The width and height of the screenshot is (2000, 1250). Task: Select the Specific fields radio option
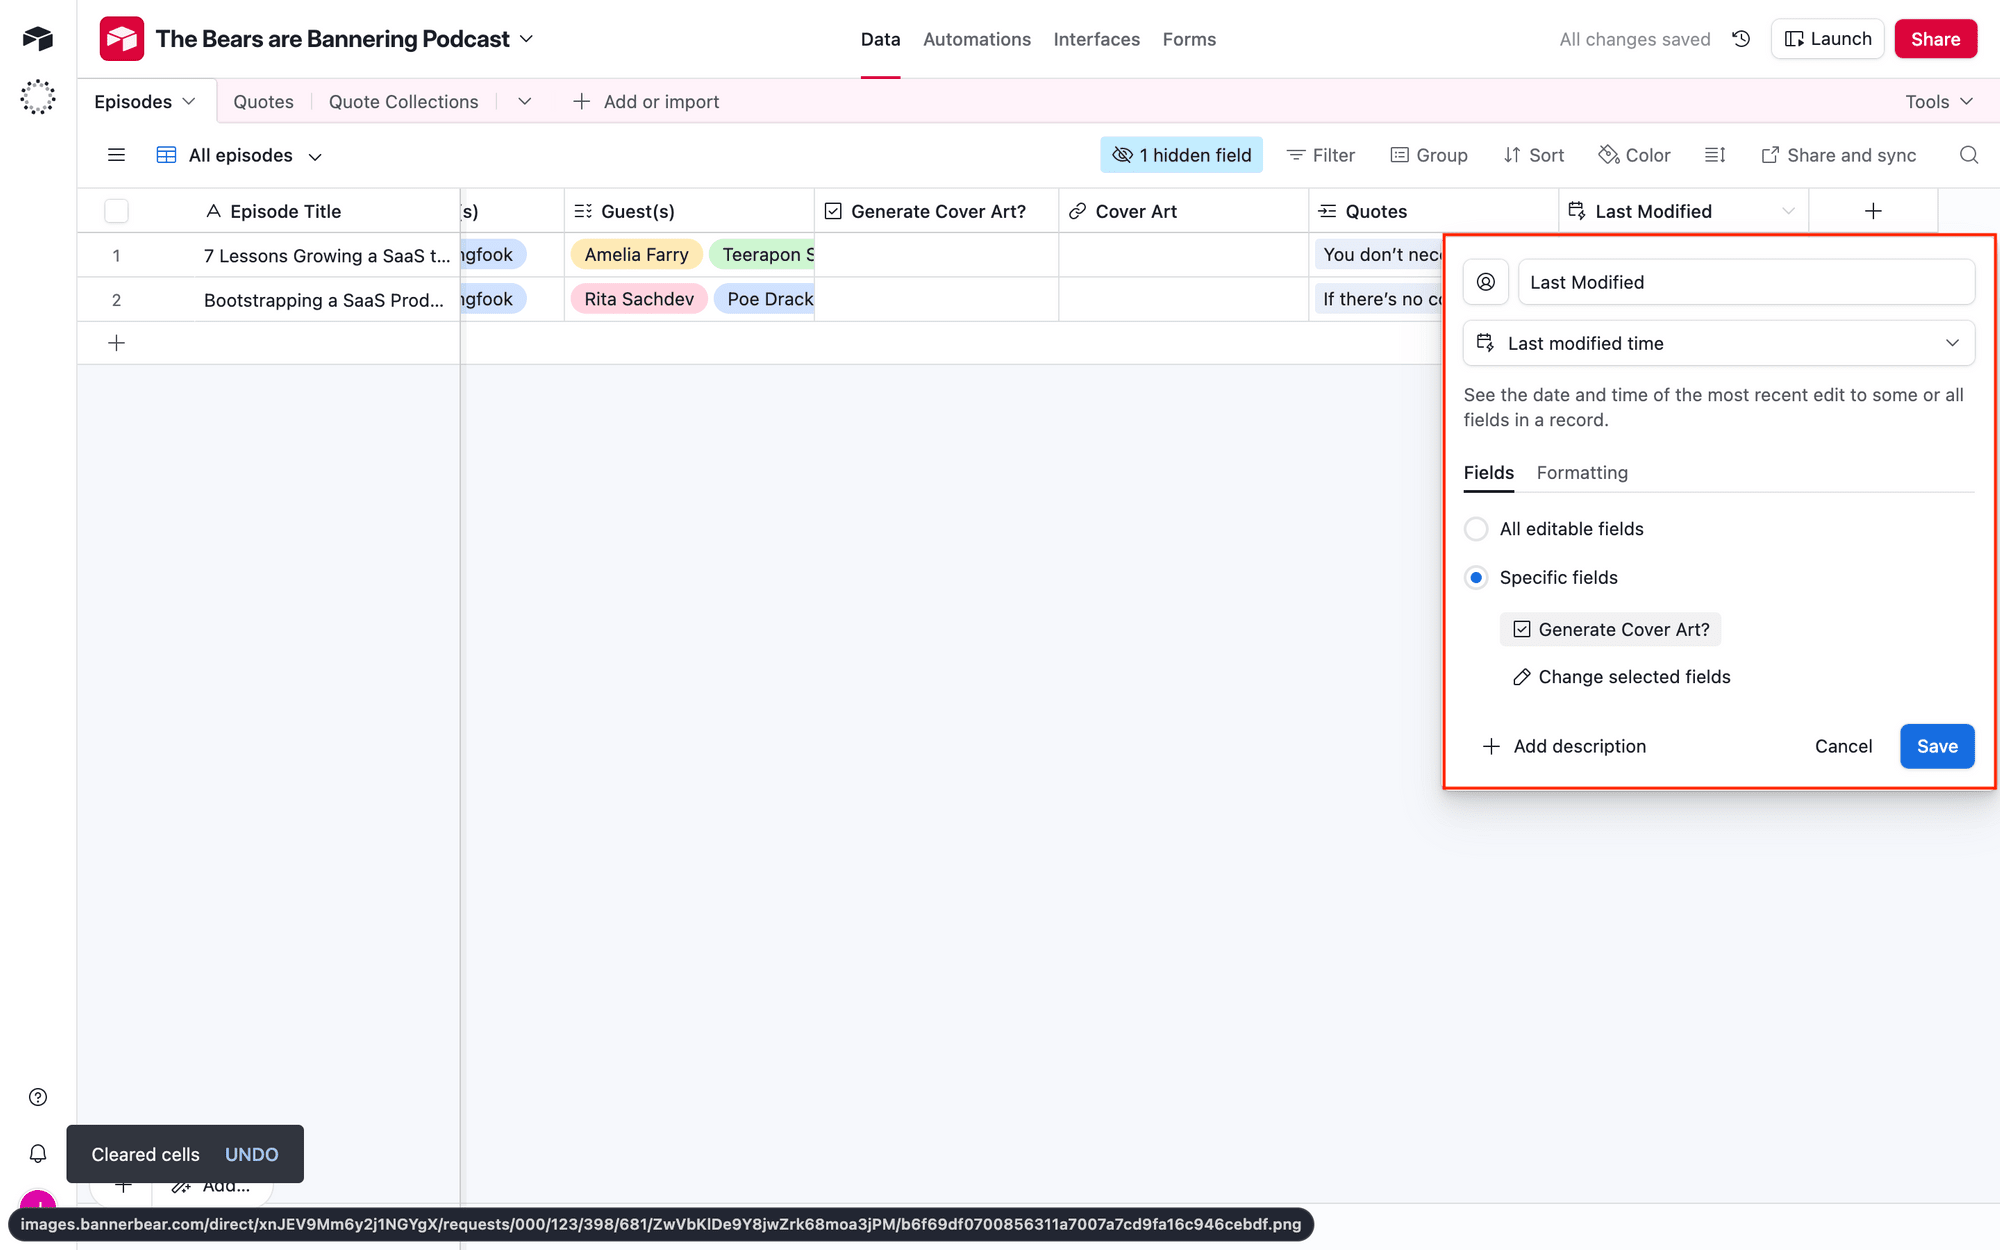click(1476, 578)
